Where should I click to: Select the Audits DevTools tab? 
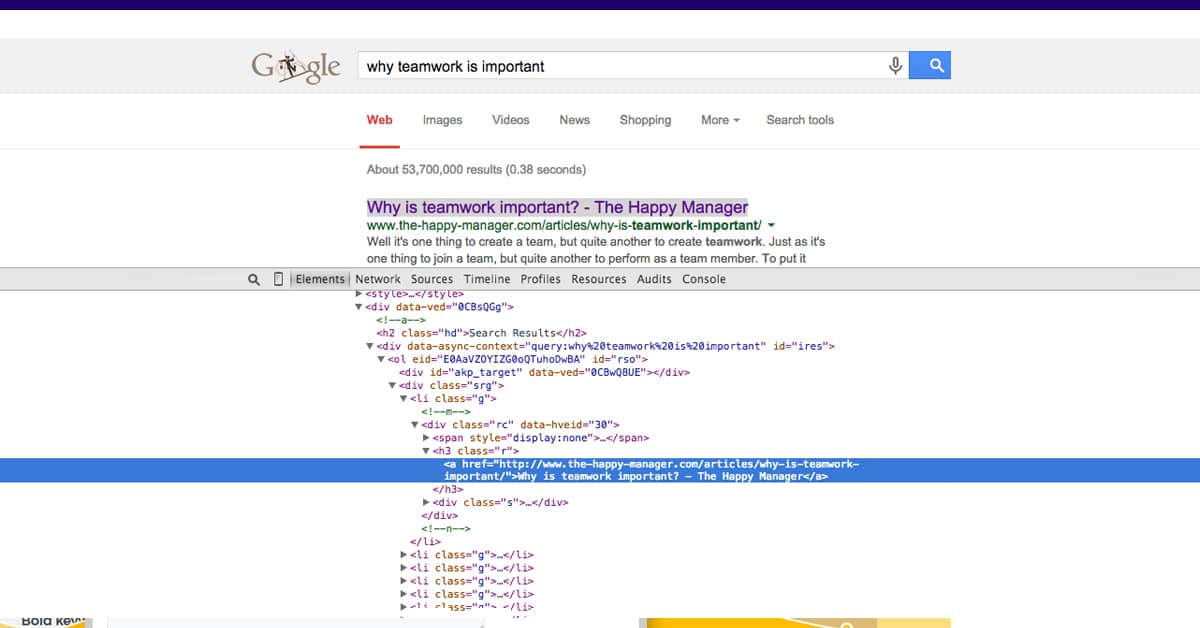pos(655,279)
